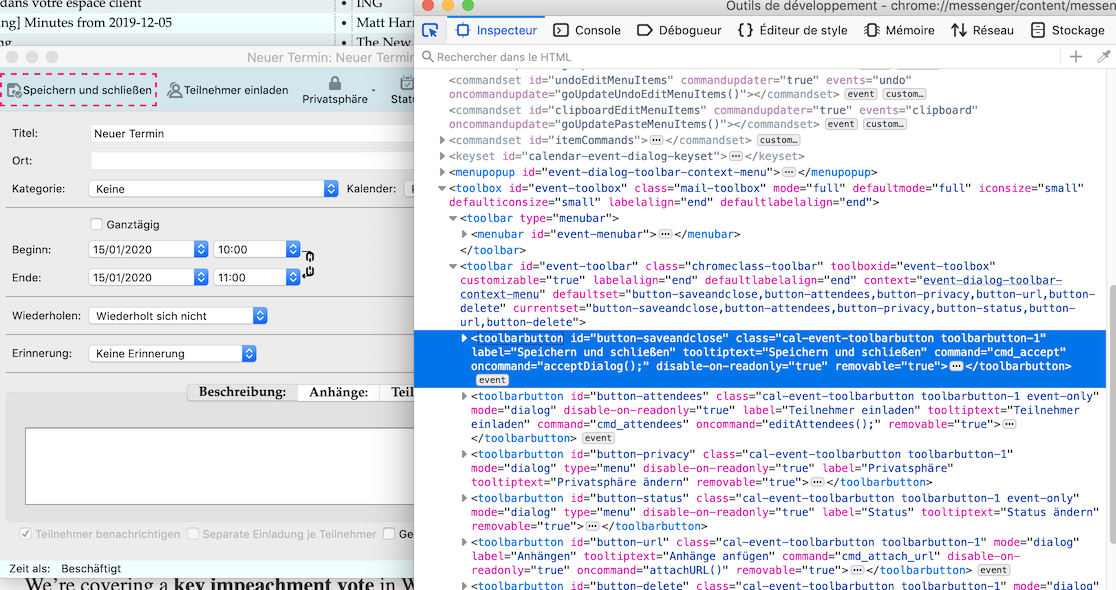Expand the button-saveandclose toolbarbutton node

point(463,338)
